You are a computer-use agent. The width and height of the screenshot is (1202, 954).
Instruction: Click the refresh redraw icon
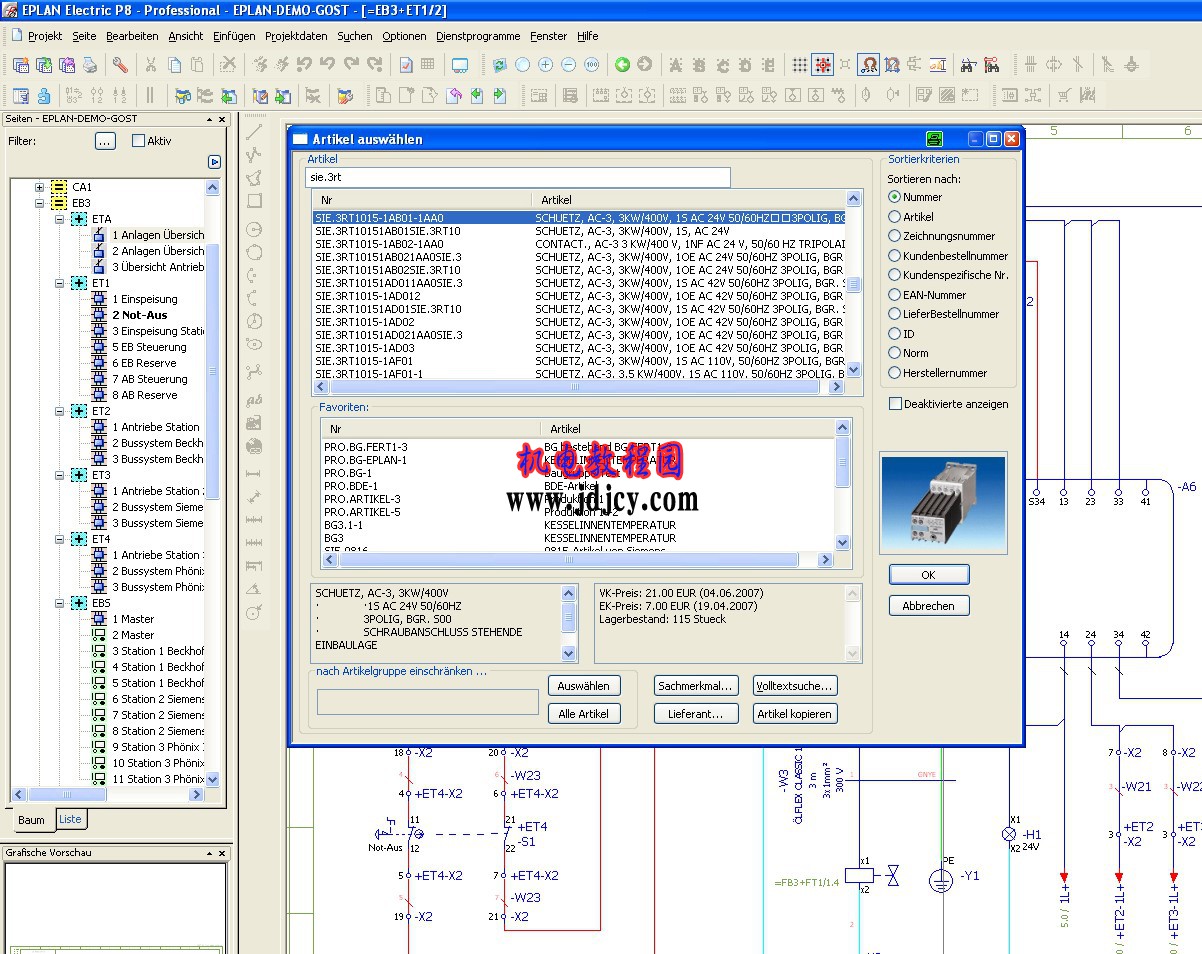(500, 65)
